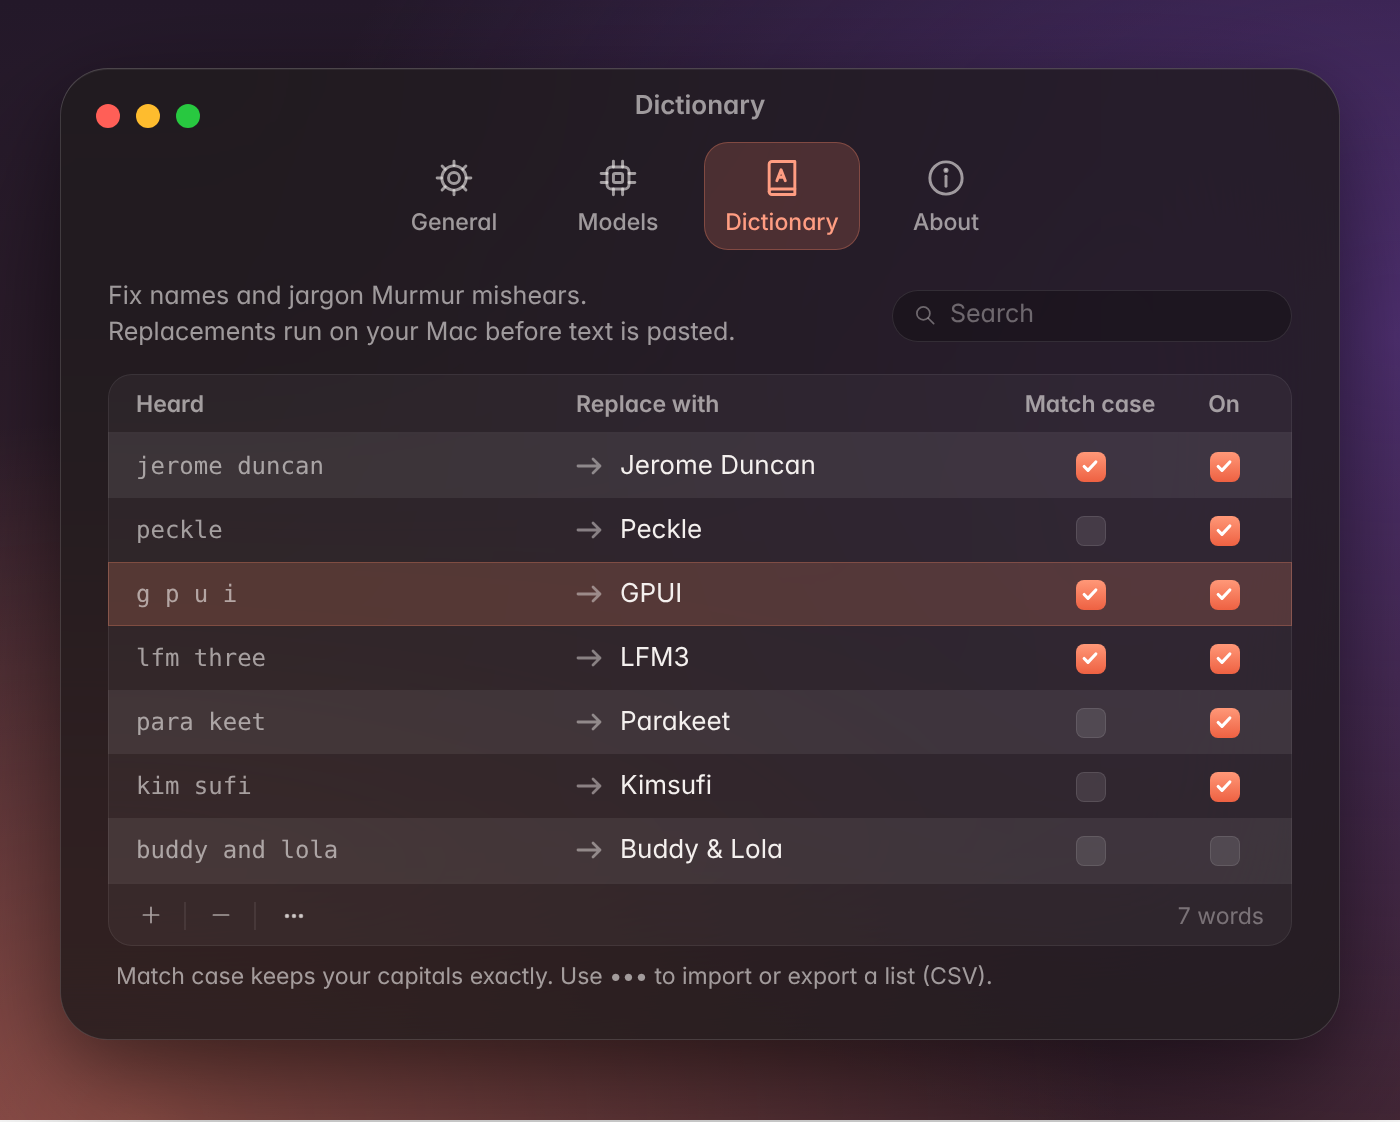This screenshot has width=1400, height=1122.
Task: Uncheck Match case for lfm three
Action: click(1091, 659)
